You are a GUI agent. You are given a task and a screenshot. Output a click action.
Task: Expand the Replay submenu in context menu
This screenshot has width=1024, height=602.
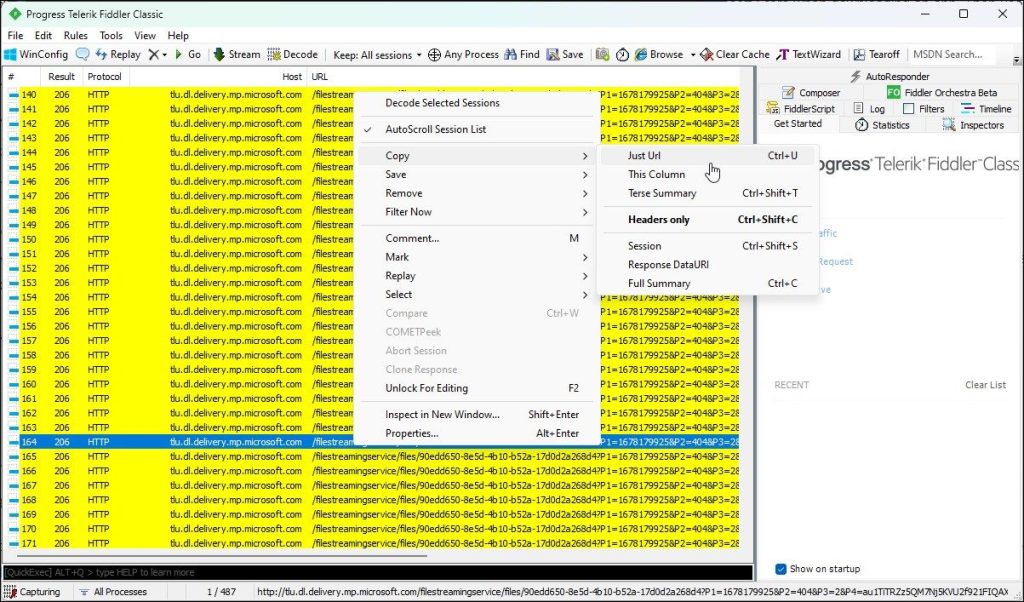[x=402, y=275]
